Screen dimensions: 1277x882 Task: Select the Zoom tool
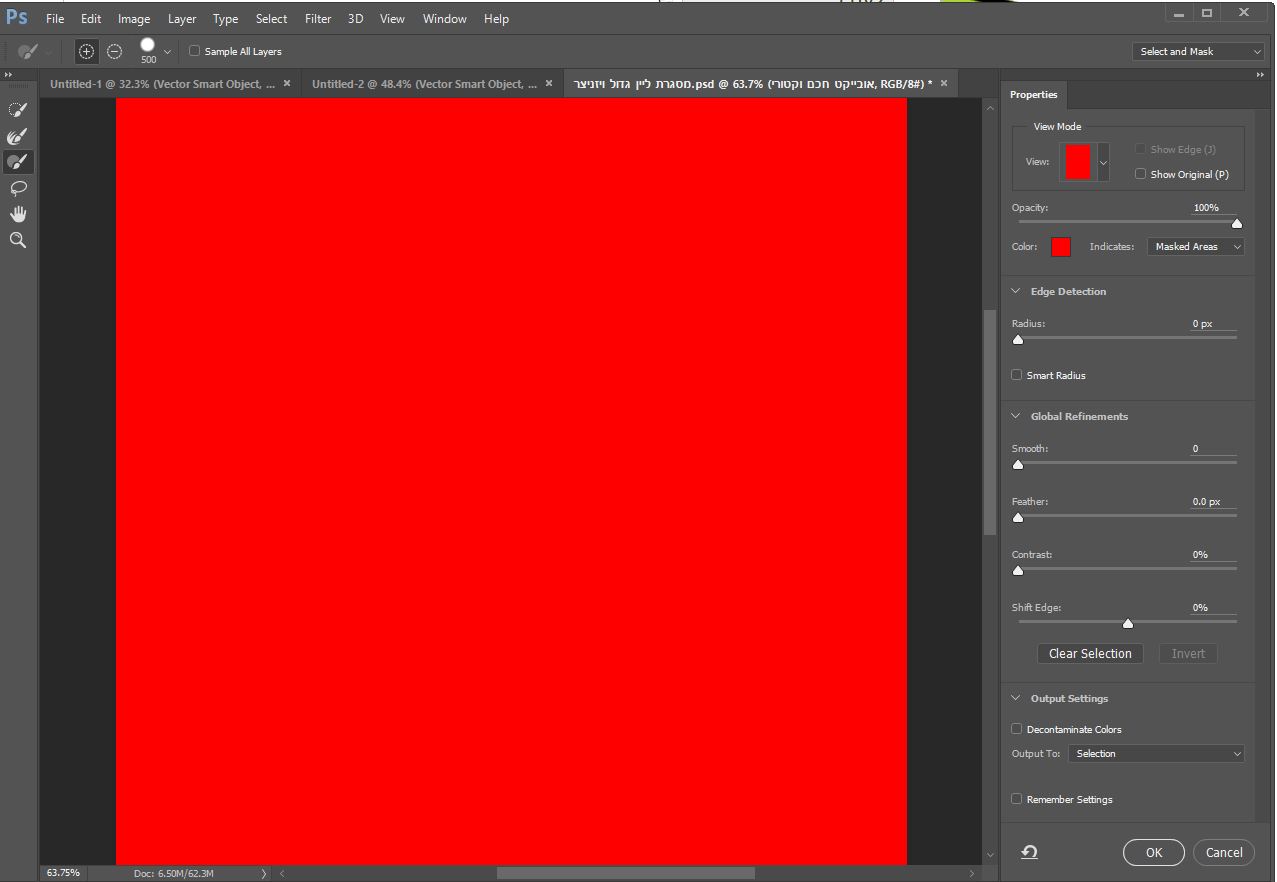click(17, 240)
